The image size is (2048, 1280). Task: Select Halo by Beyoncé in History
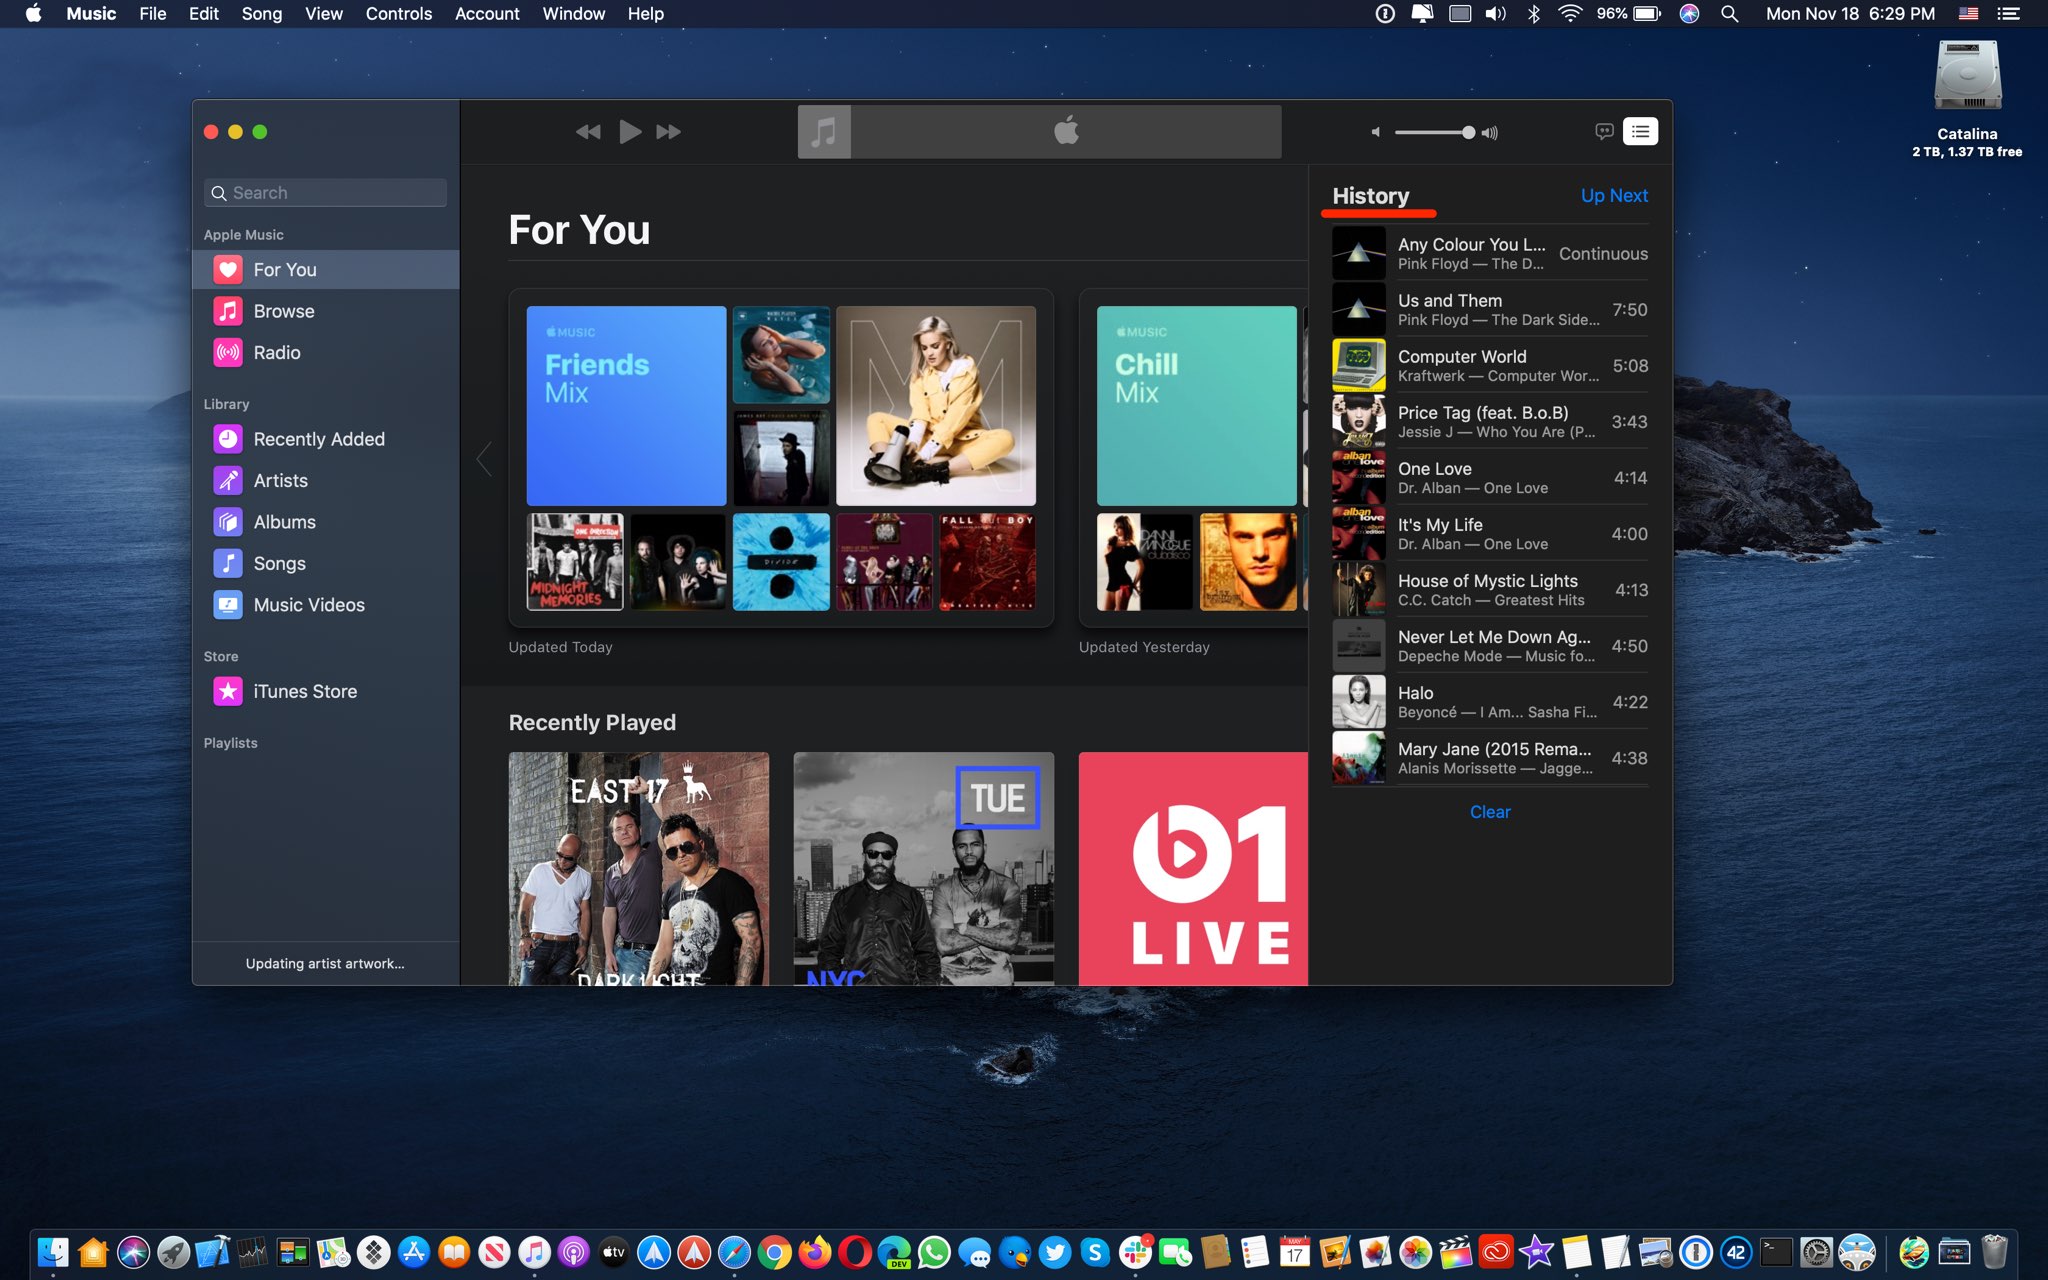click(x=1490, y=702)
